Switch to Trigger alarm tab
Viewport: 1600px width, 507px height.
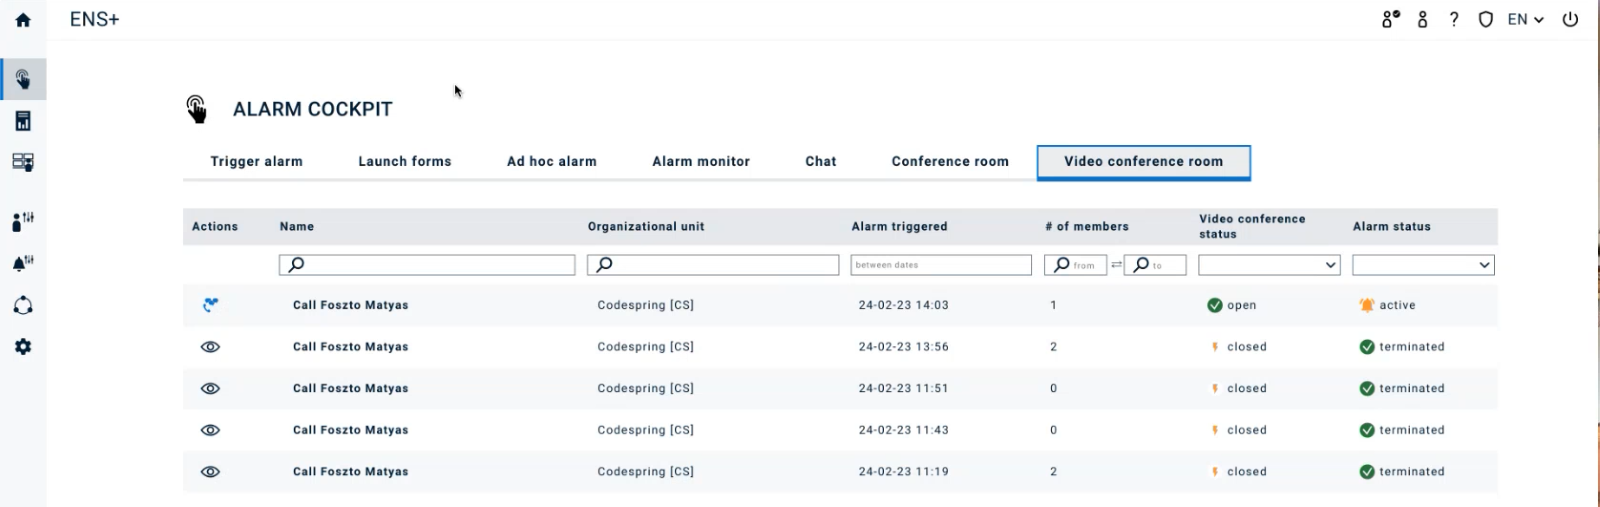pyautogui.click(x=257, y=161)
